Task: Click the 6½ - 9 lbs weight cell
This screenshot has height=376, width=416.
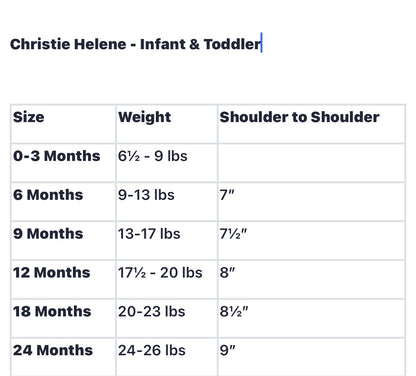Action: pos(167,163)
